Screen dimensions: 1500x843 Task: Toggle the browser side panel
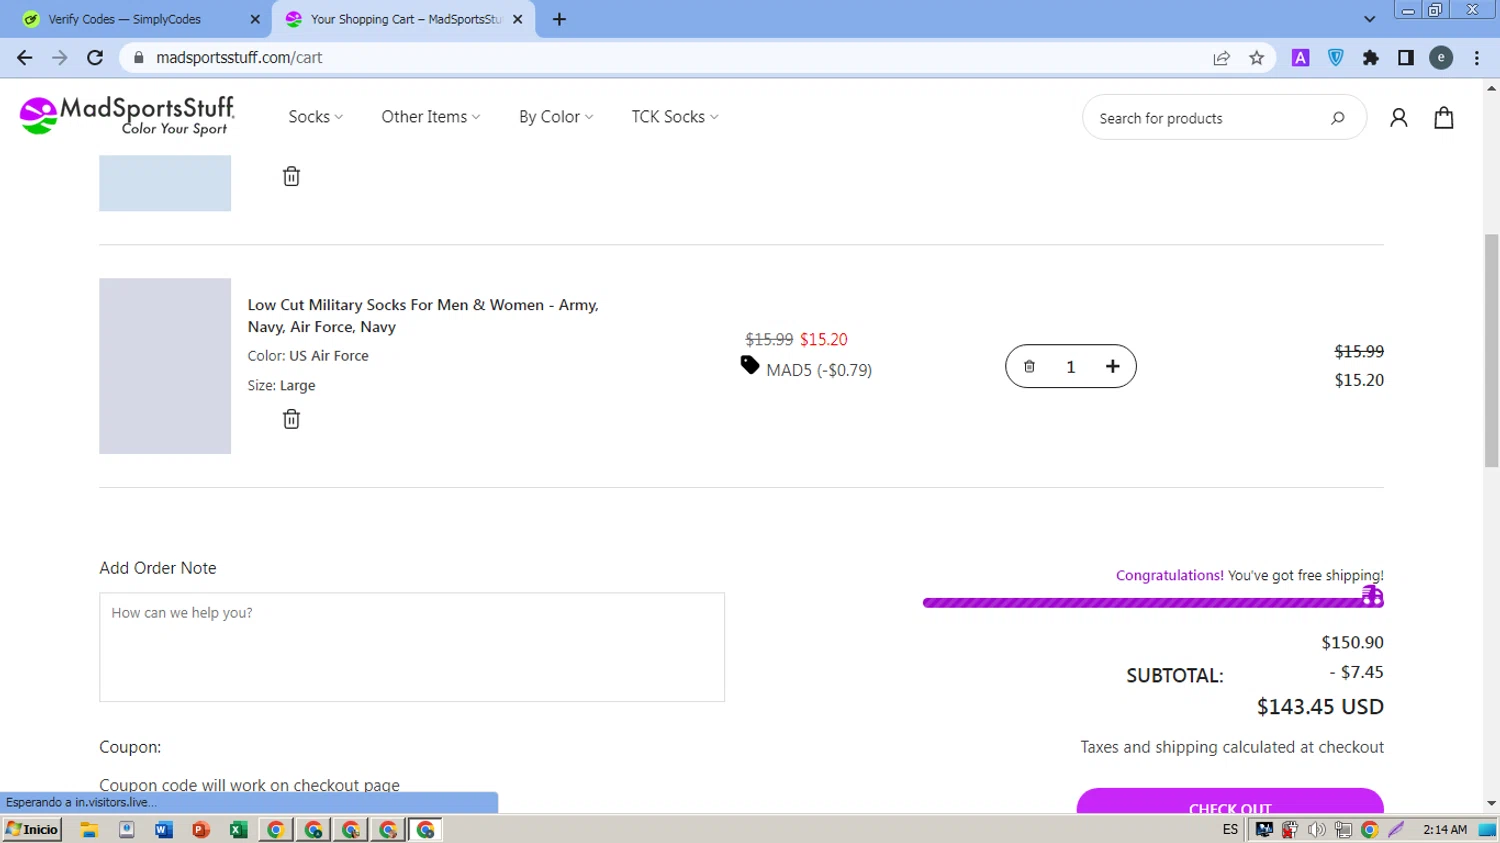pyautogui.click(x=1406, y=58)
